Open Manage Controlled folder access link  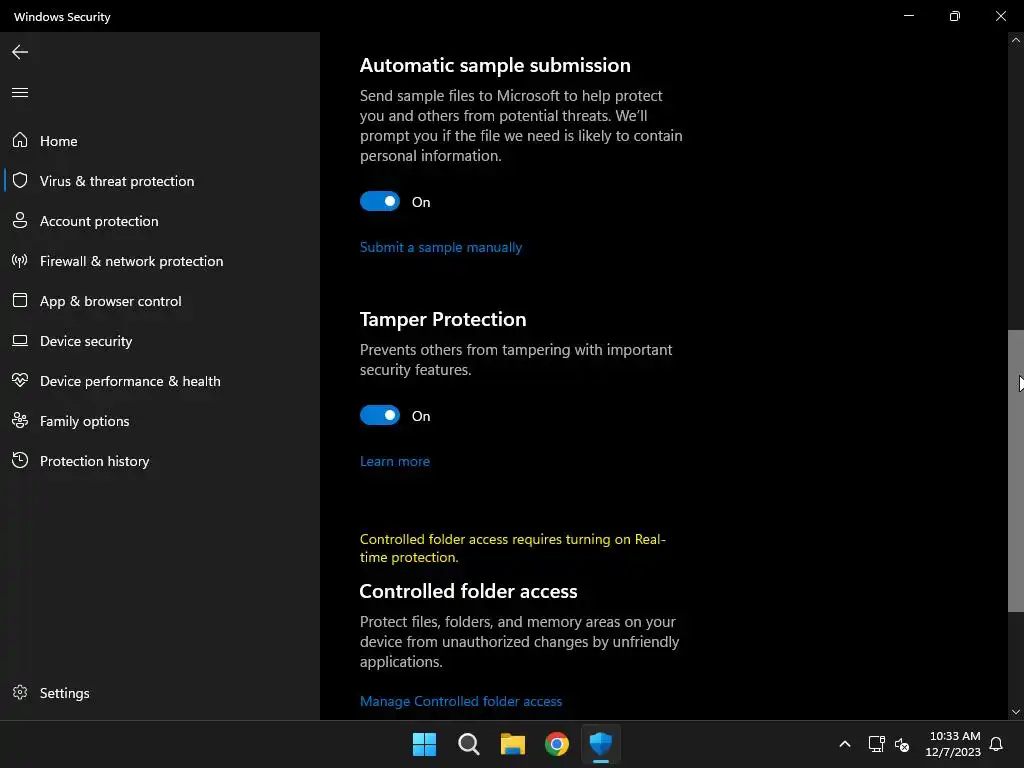click(x=460, y=701)
